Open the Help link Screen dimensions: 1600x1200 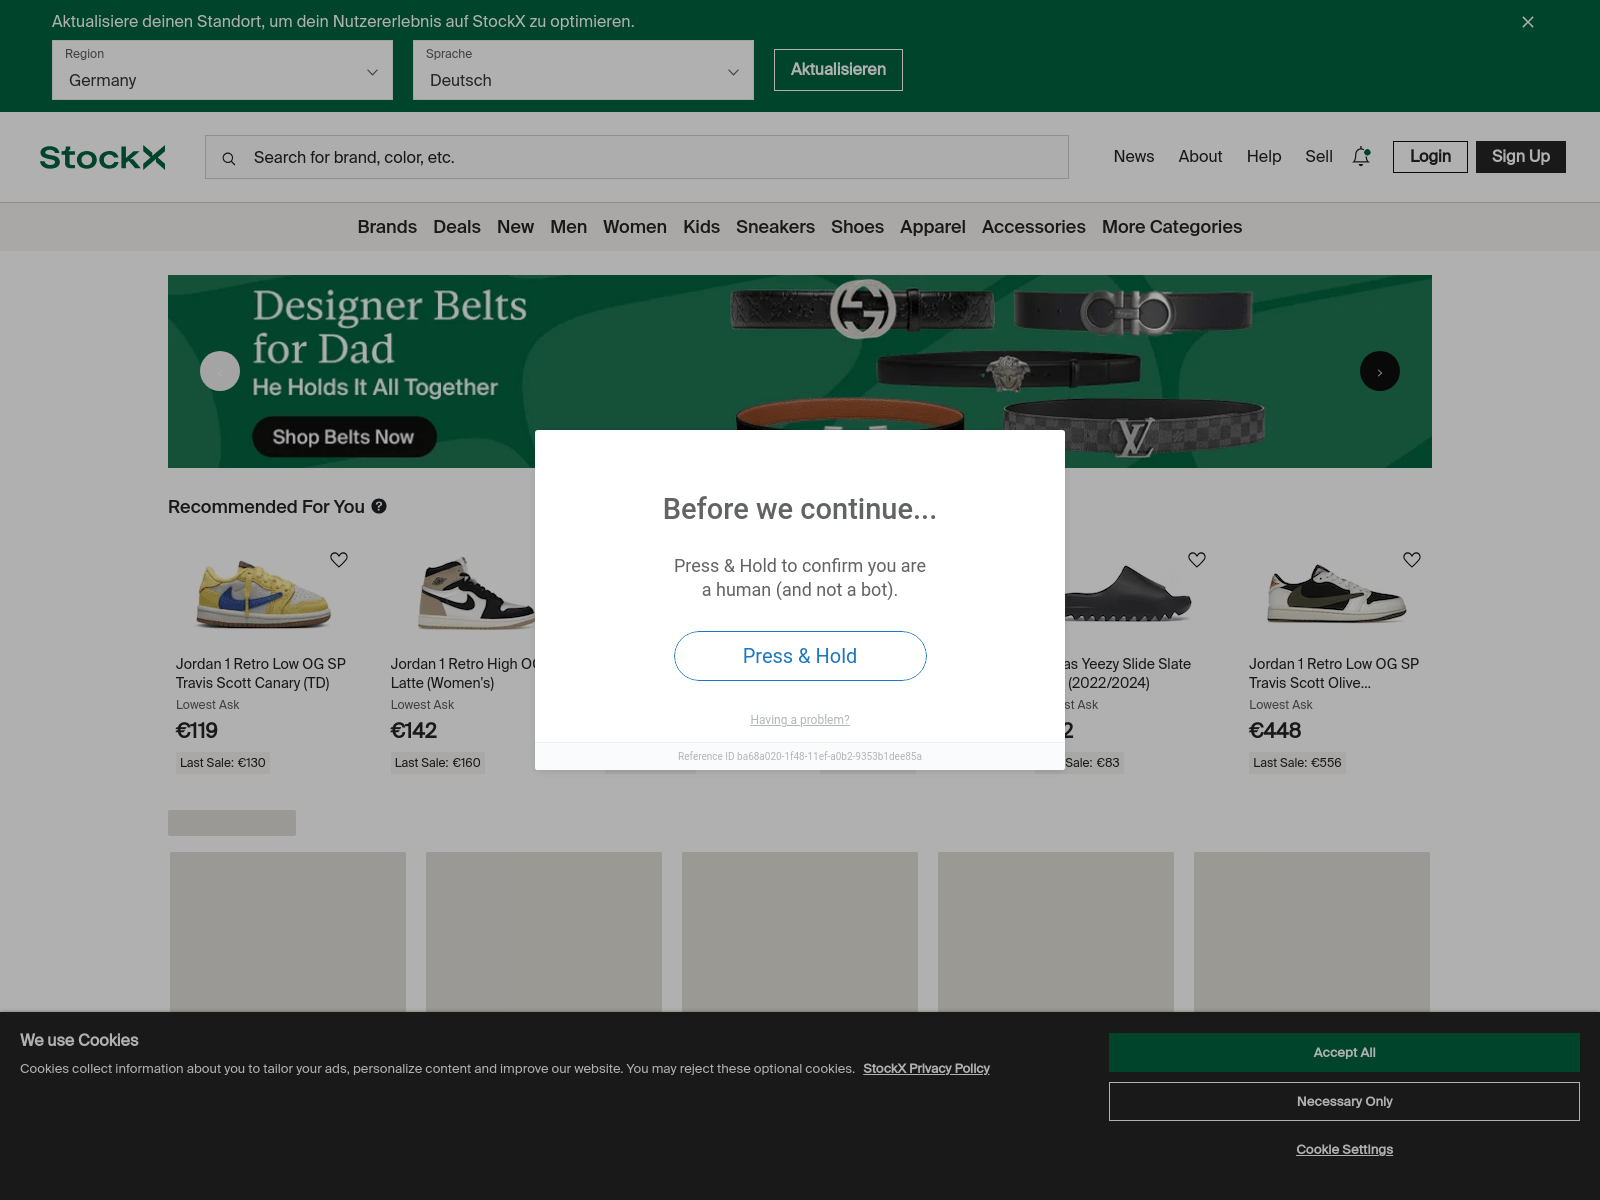click(1264, 156)
